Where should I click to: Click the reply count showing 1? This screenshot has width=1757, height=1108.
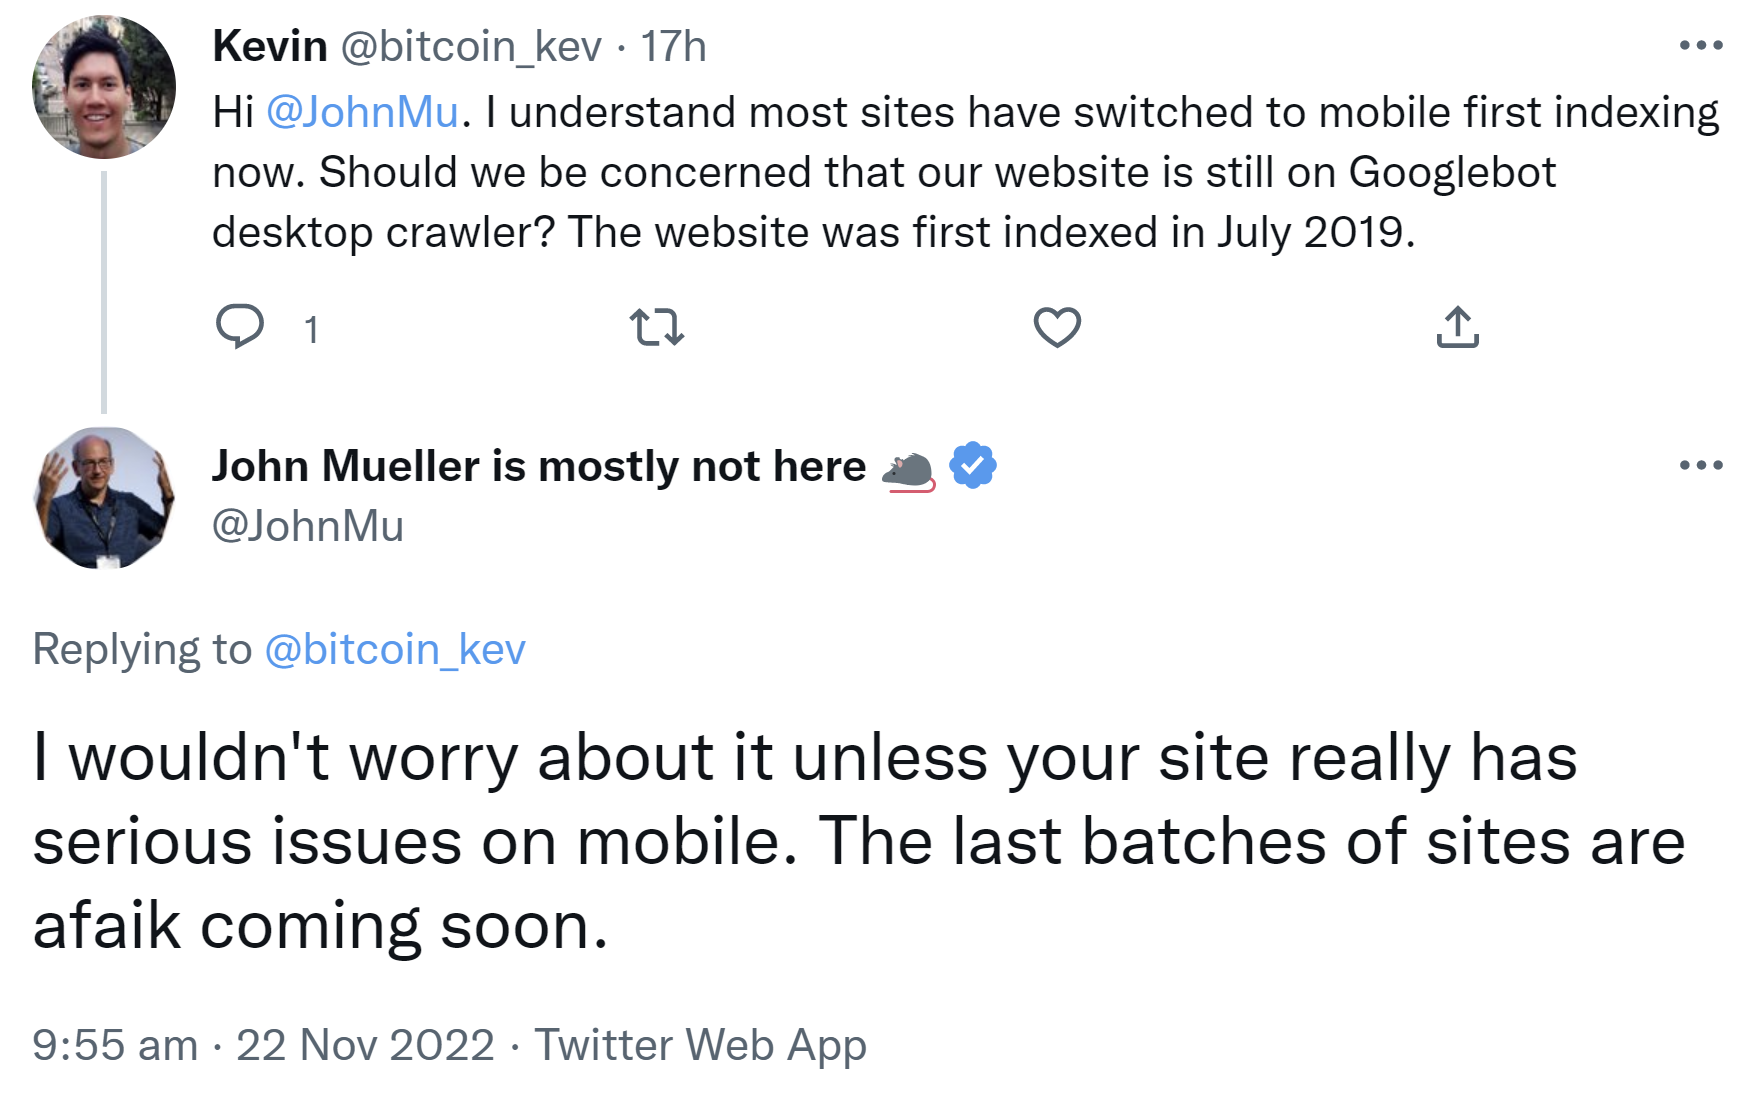pos(312,327)
